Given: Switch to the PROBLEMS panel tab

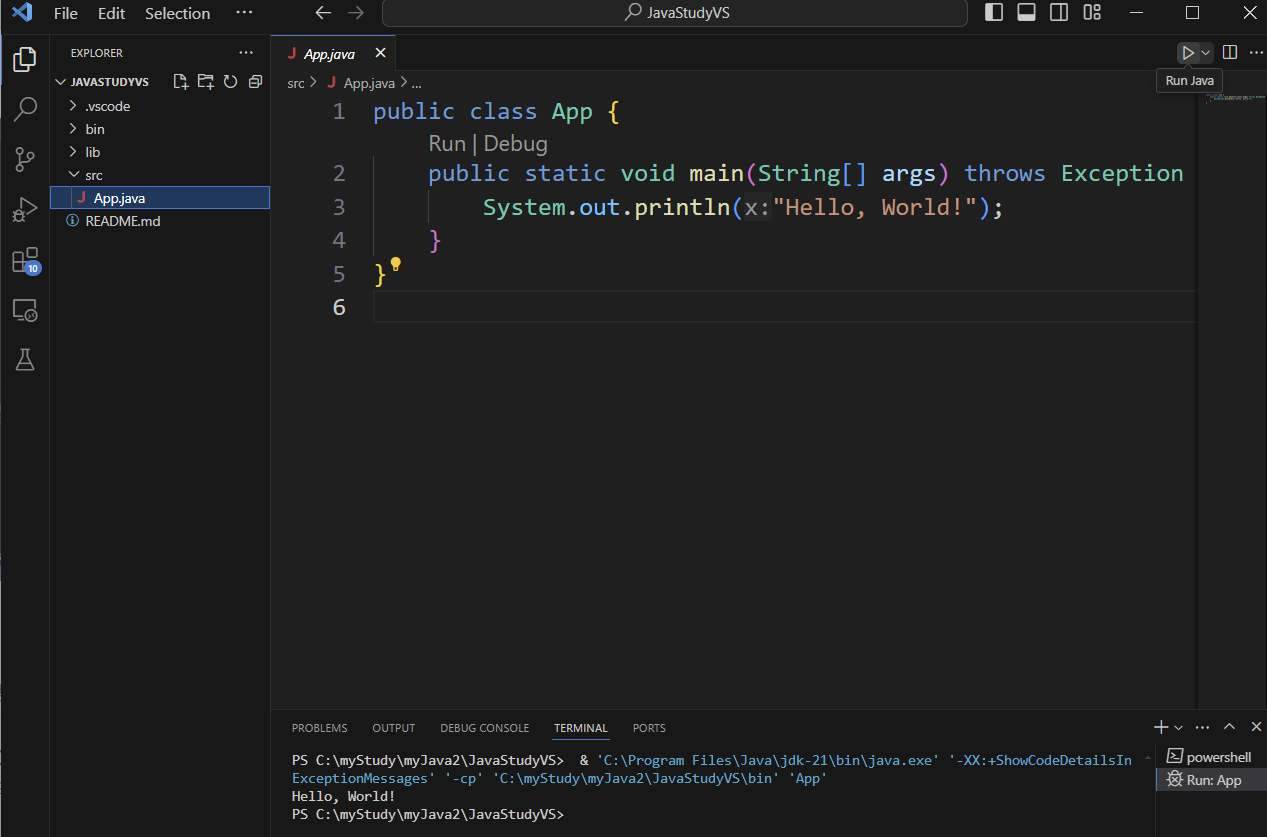Looking at the screenshot, I should (x=320, y=728).
